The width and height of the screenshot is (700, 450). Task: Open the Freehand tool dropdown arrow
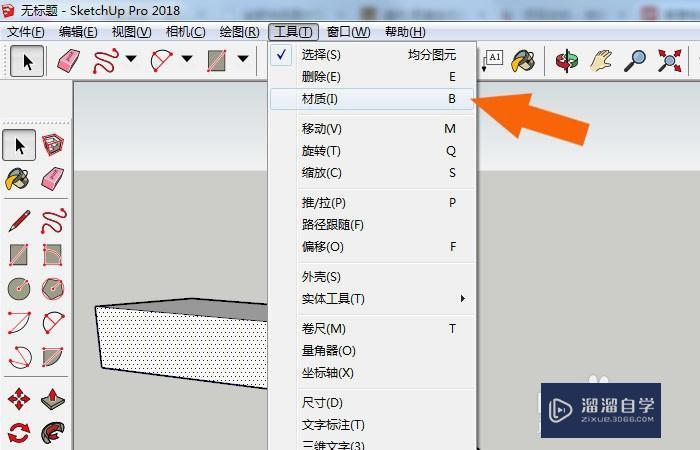click(x=131, y=58)
